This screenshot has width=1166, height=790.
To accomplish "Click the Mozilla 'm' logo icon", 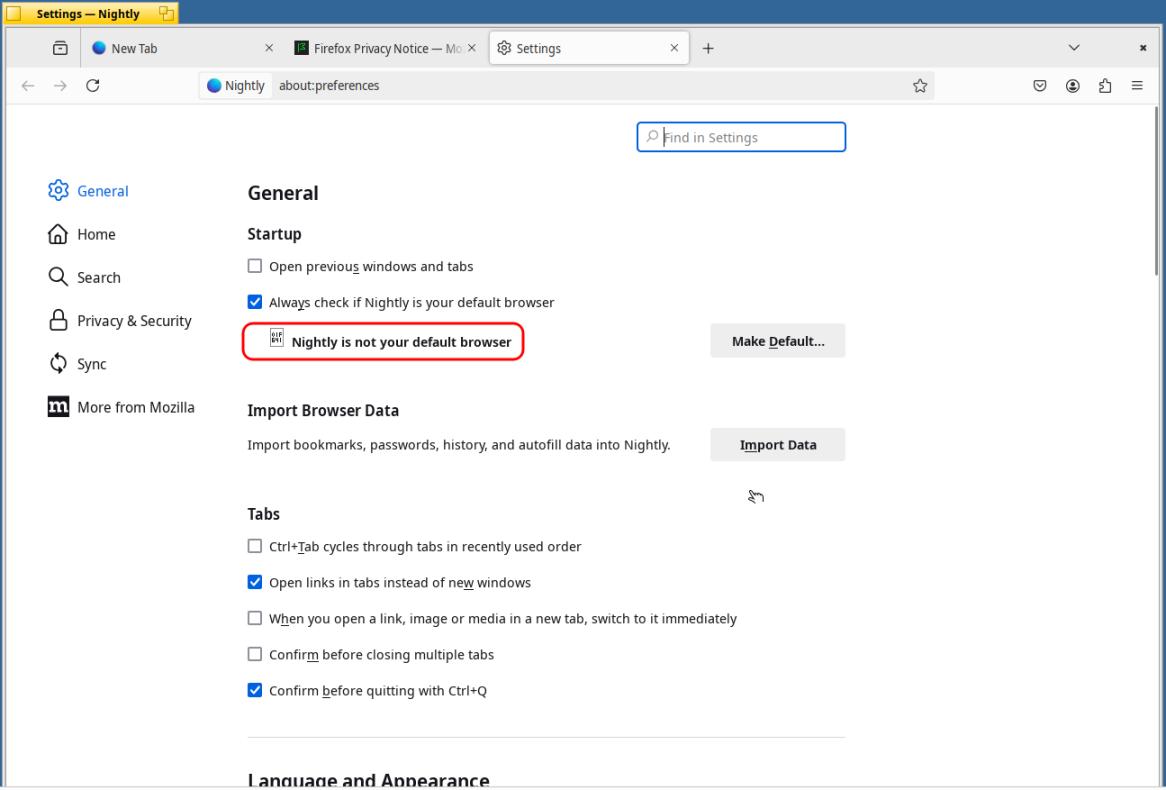I will [x=58, y=407].
